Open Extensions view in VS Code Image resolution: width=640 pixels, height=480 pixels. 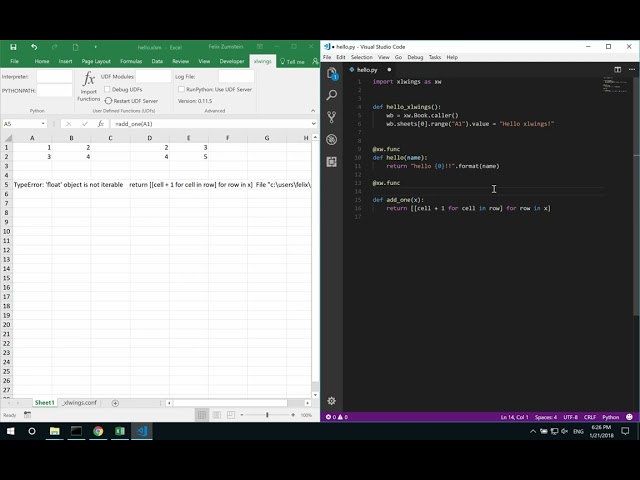332,162
